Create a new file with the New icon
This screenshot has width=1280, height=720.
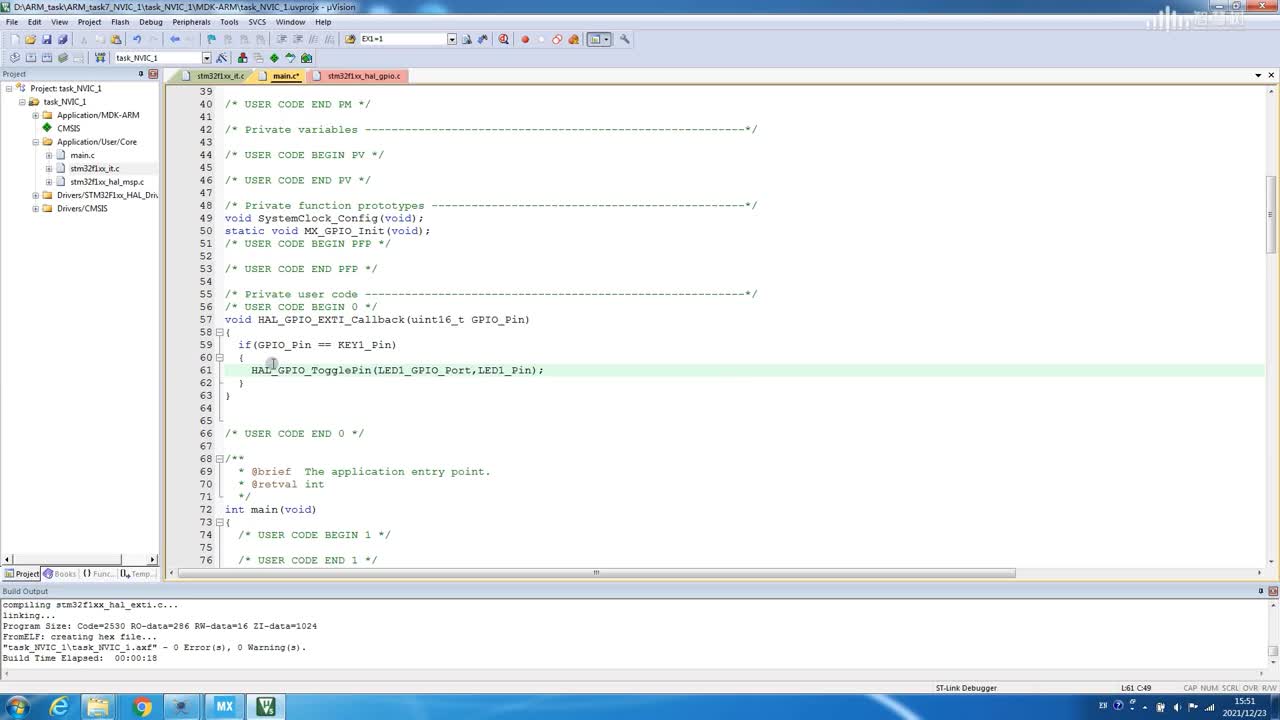(14, 39)
